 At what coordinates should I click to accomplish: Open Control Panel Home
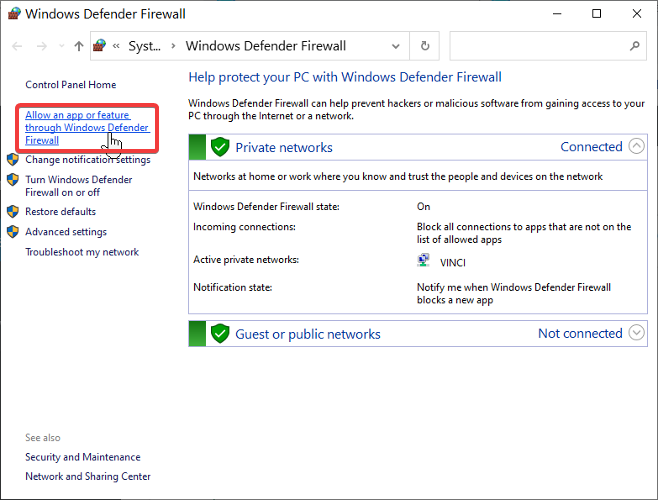tap(70, 85)
